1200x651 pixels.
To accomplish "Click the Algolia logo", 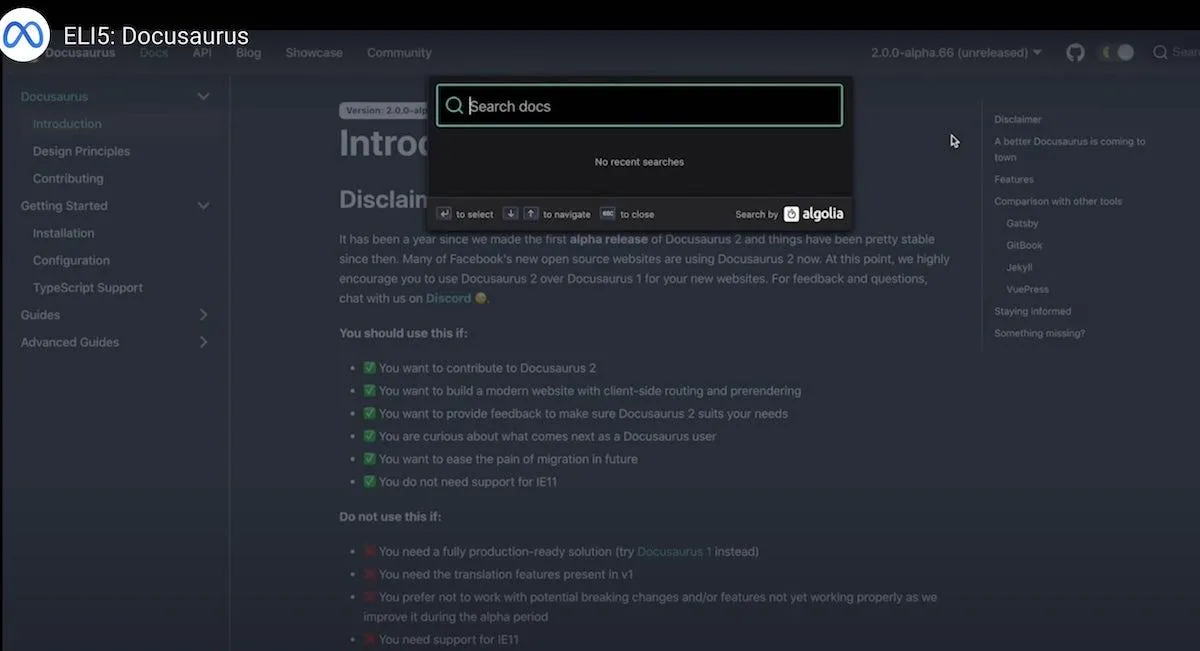I will [813, 213].
